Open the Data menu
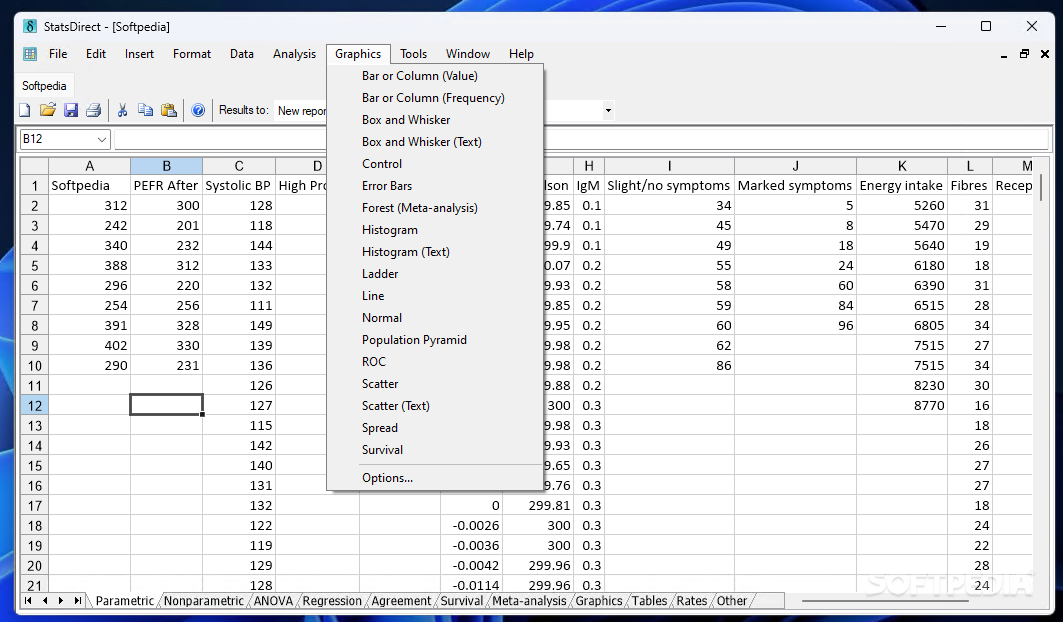Screen dimensions: 1063x622 (x=241, y=54)
